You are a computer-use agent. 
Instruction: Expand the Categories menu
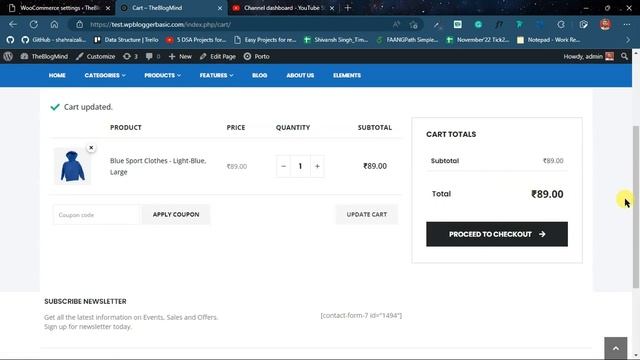(x=105, y=76)
